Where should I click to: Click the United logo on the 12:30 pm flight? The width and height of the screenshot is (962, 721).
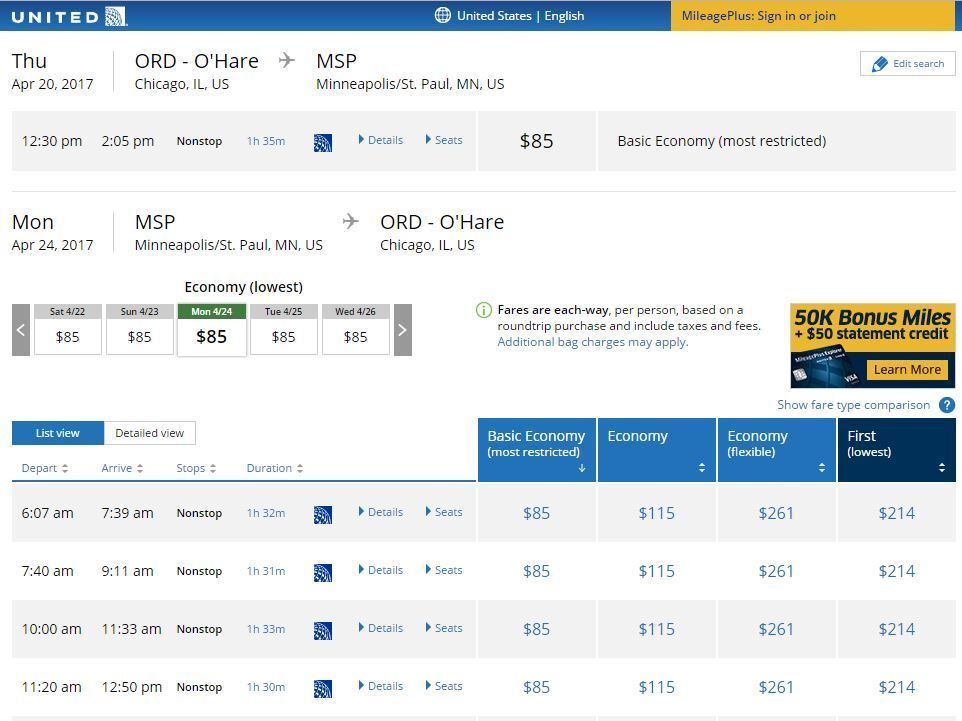[x=322, y=142]
